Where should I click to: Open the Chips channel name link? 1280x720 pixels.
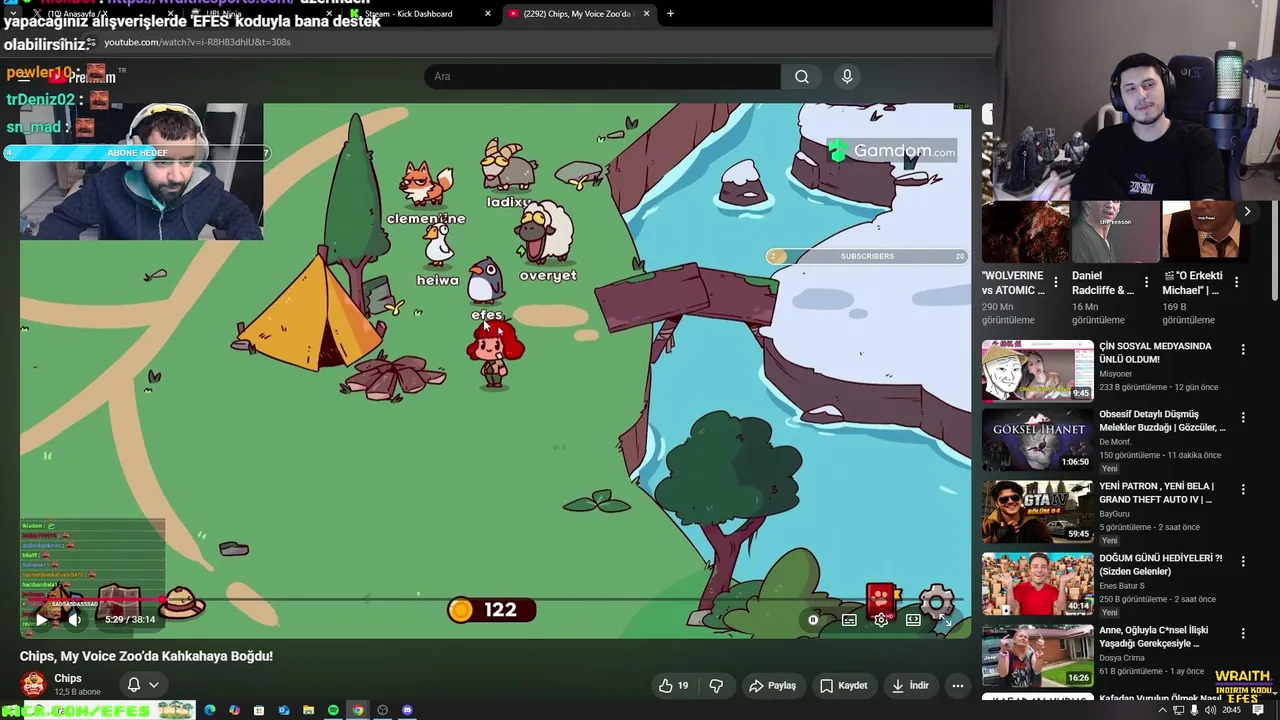coord(68,679)
